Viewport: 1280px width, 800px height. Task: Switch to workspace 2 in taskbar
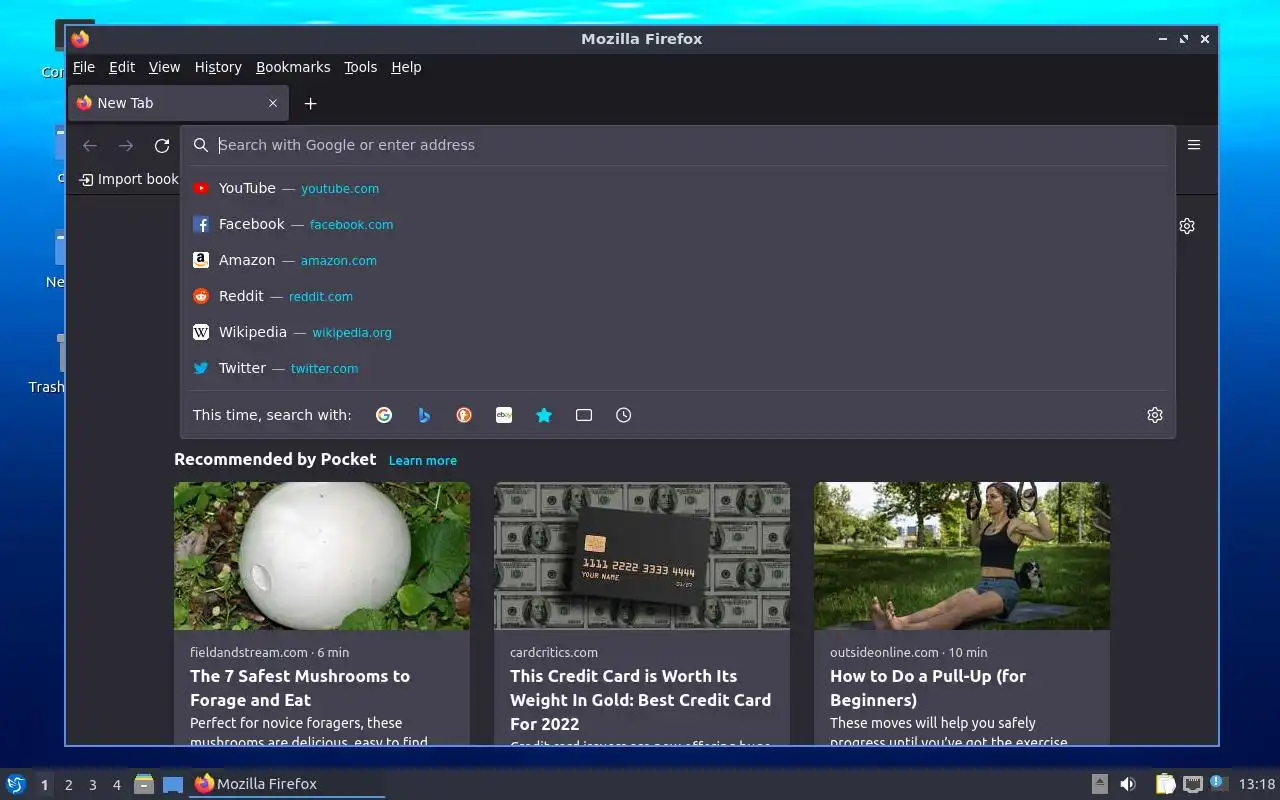pyautogui.click(x=68, y=785)
